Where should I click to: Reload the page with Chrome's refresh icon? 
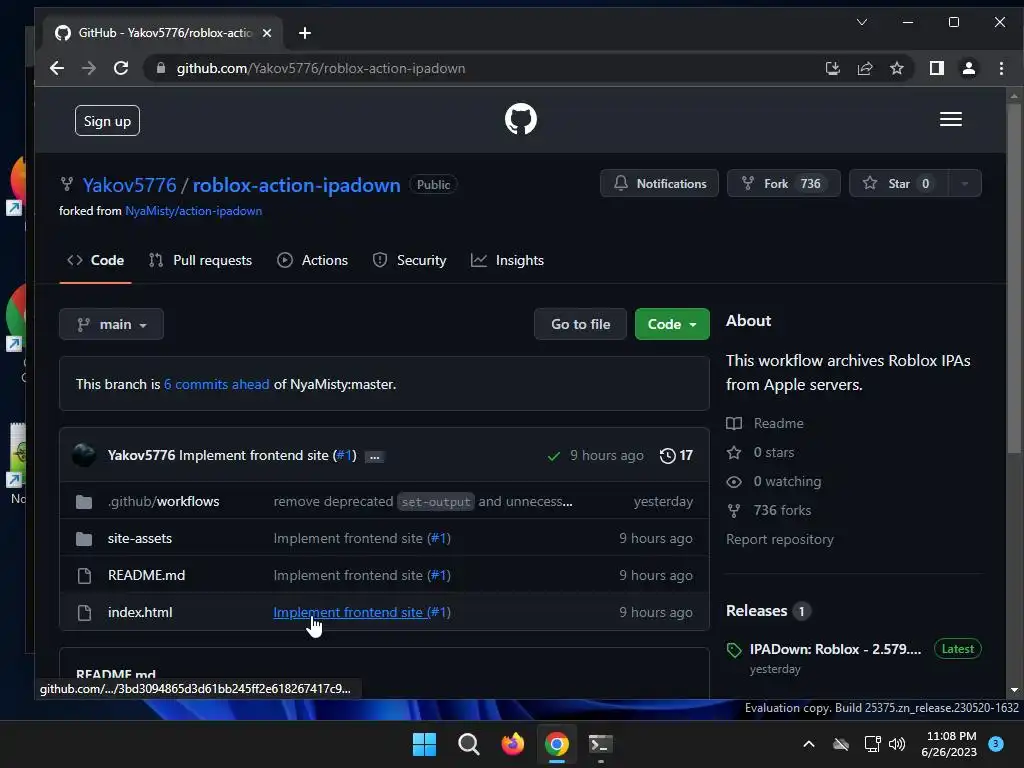pyautogui.click(x=121, y=68)
